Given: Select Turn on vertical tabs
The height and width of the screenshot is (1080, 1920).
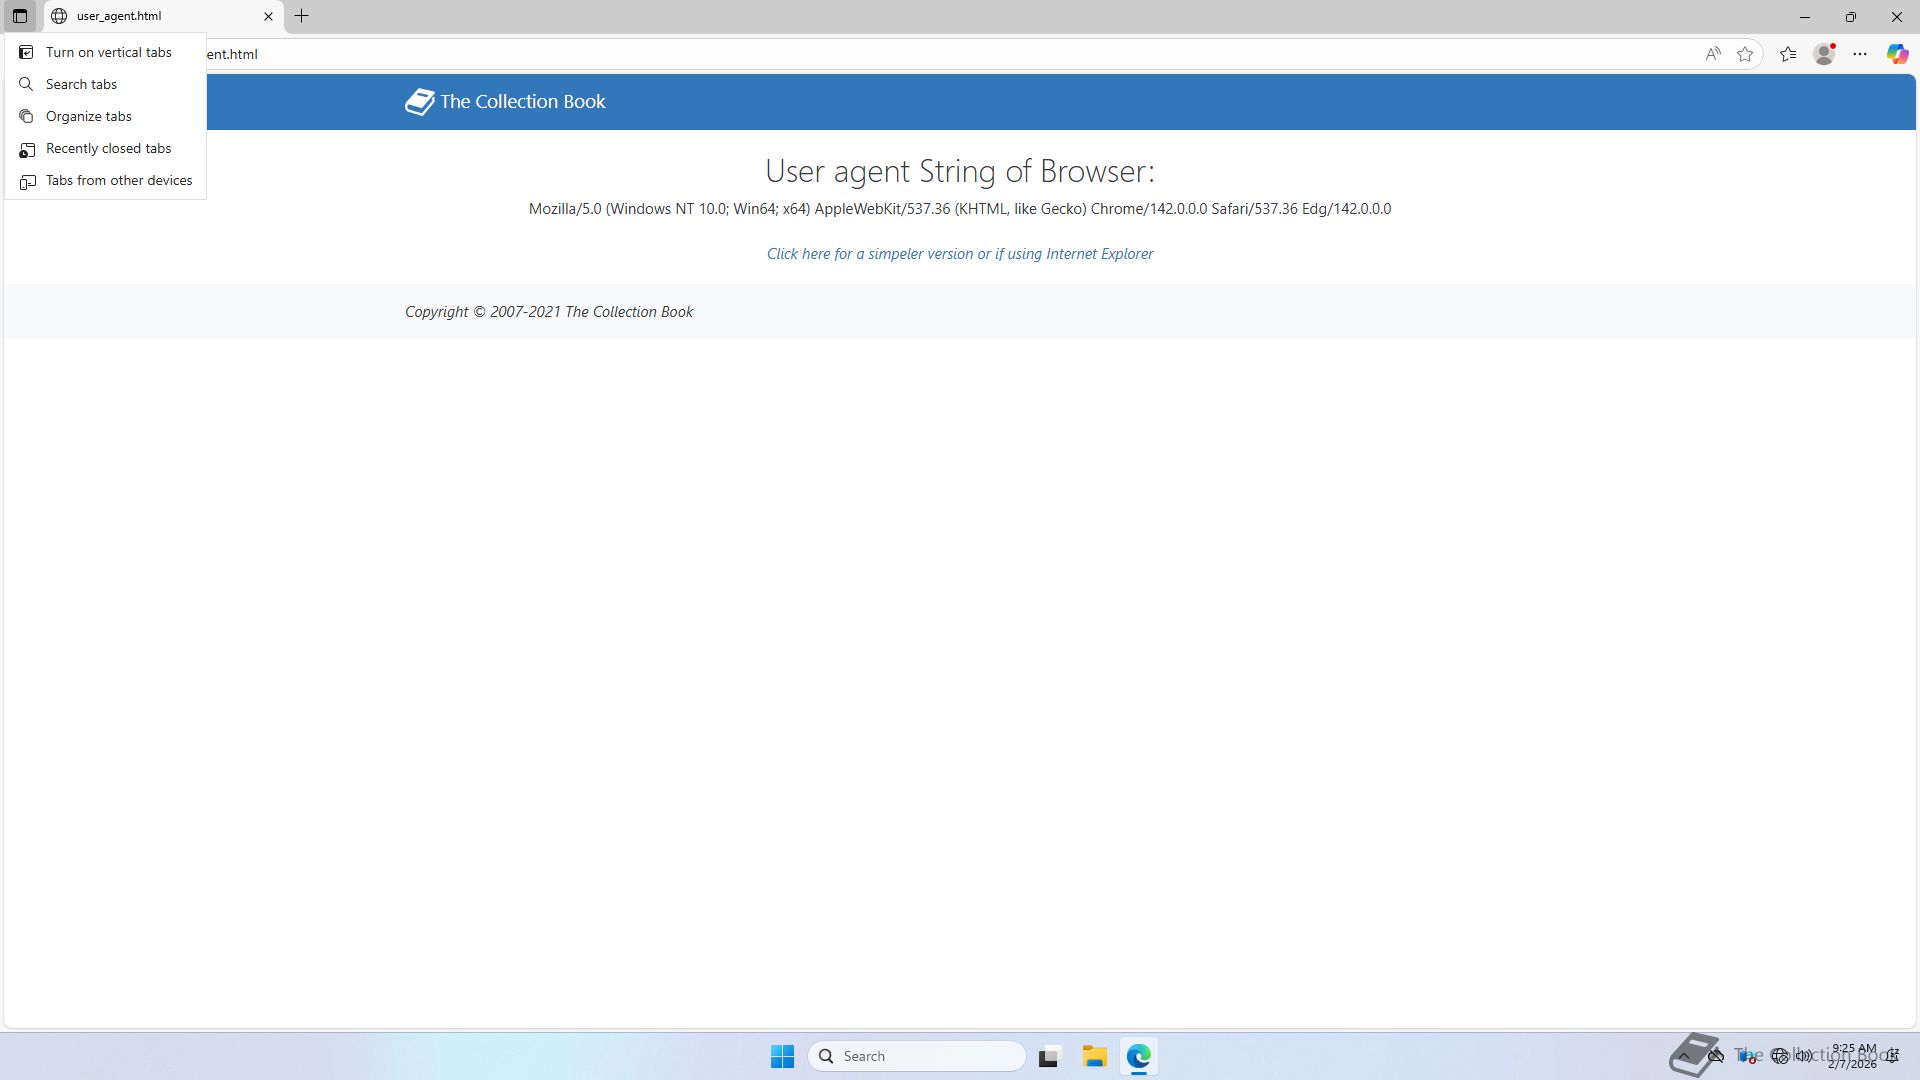Looking at the screenshot, I should (108, 52).
